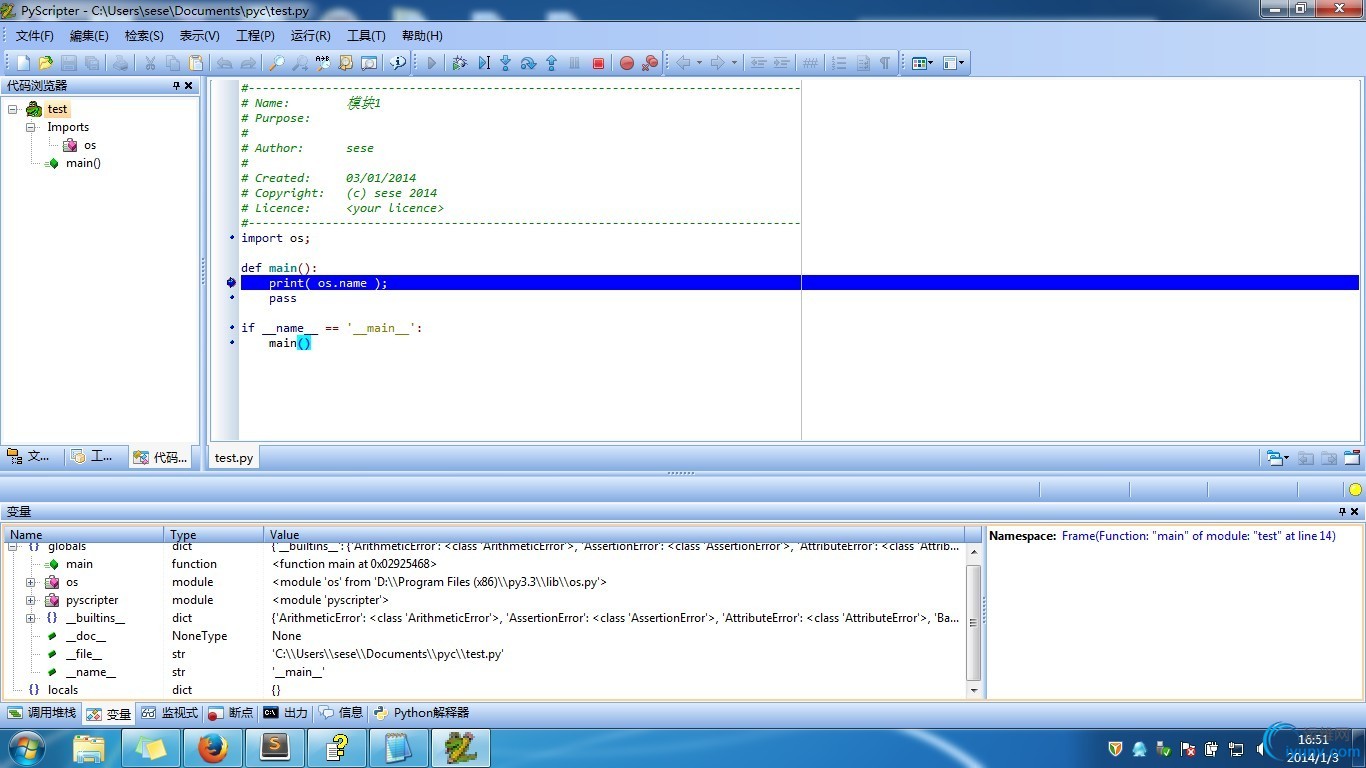Toggle comment with the ## icon

coord(810,63)
